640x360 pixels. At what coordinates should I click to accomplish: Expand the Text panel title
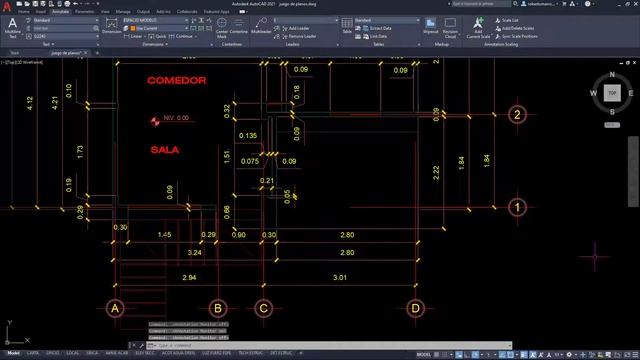click(48, 44)
